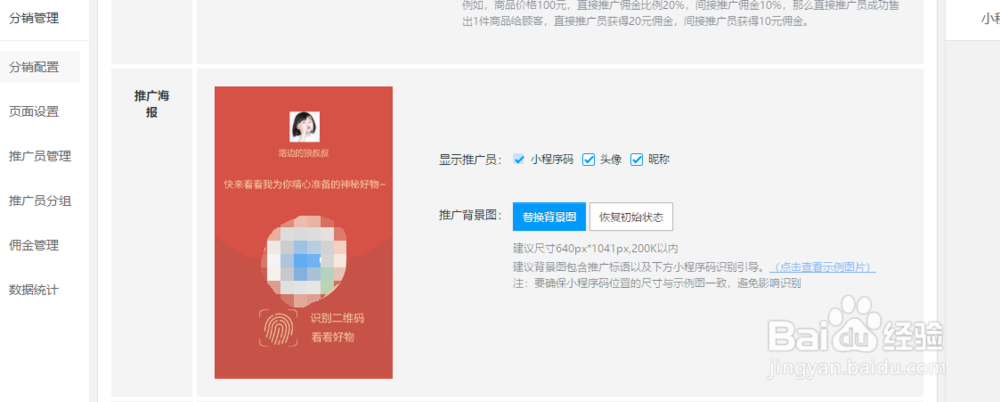Click the nickname text under the avatar

click(x=304, y=153)
